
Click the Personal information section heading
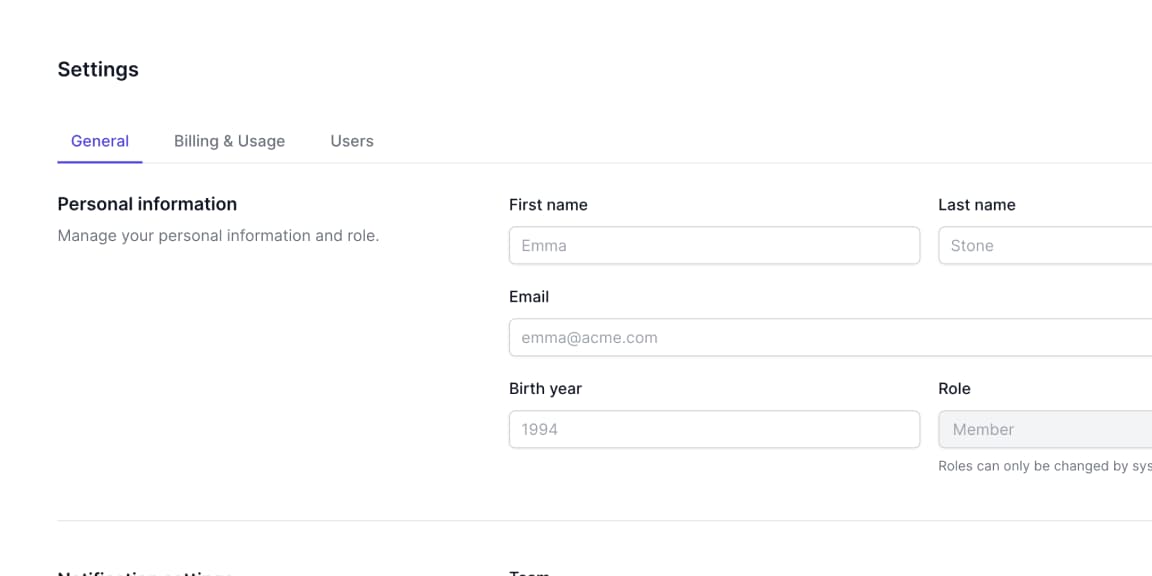(x=147, y=204)
